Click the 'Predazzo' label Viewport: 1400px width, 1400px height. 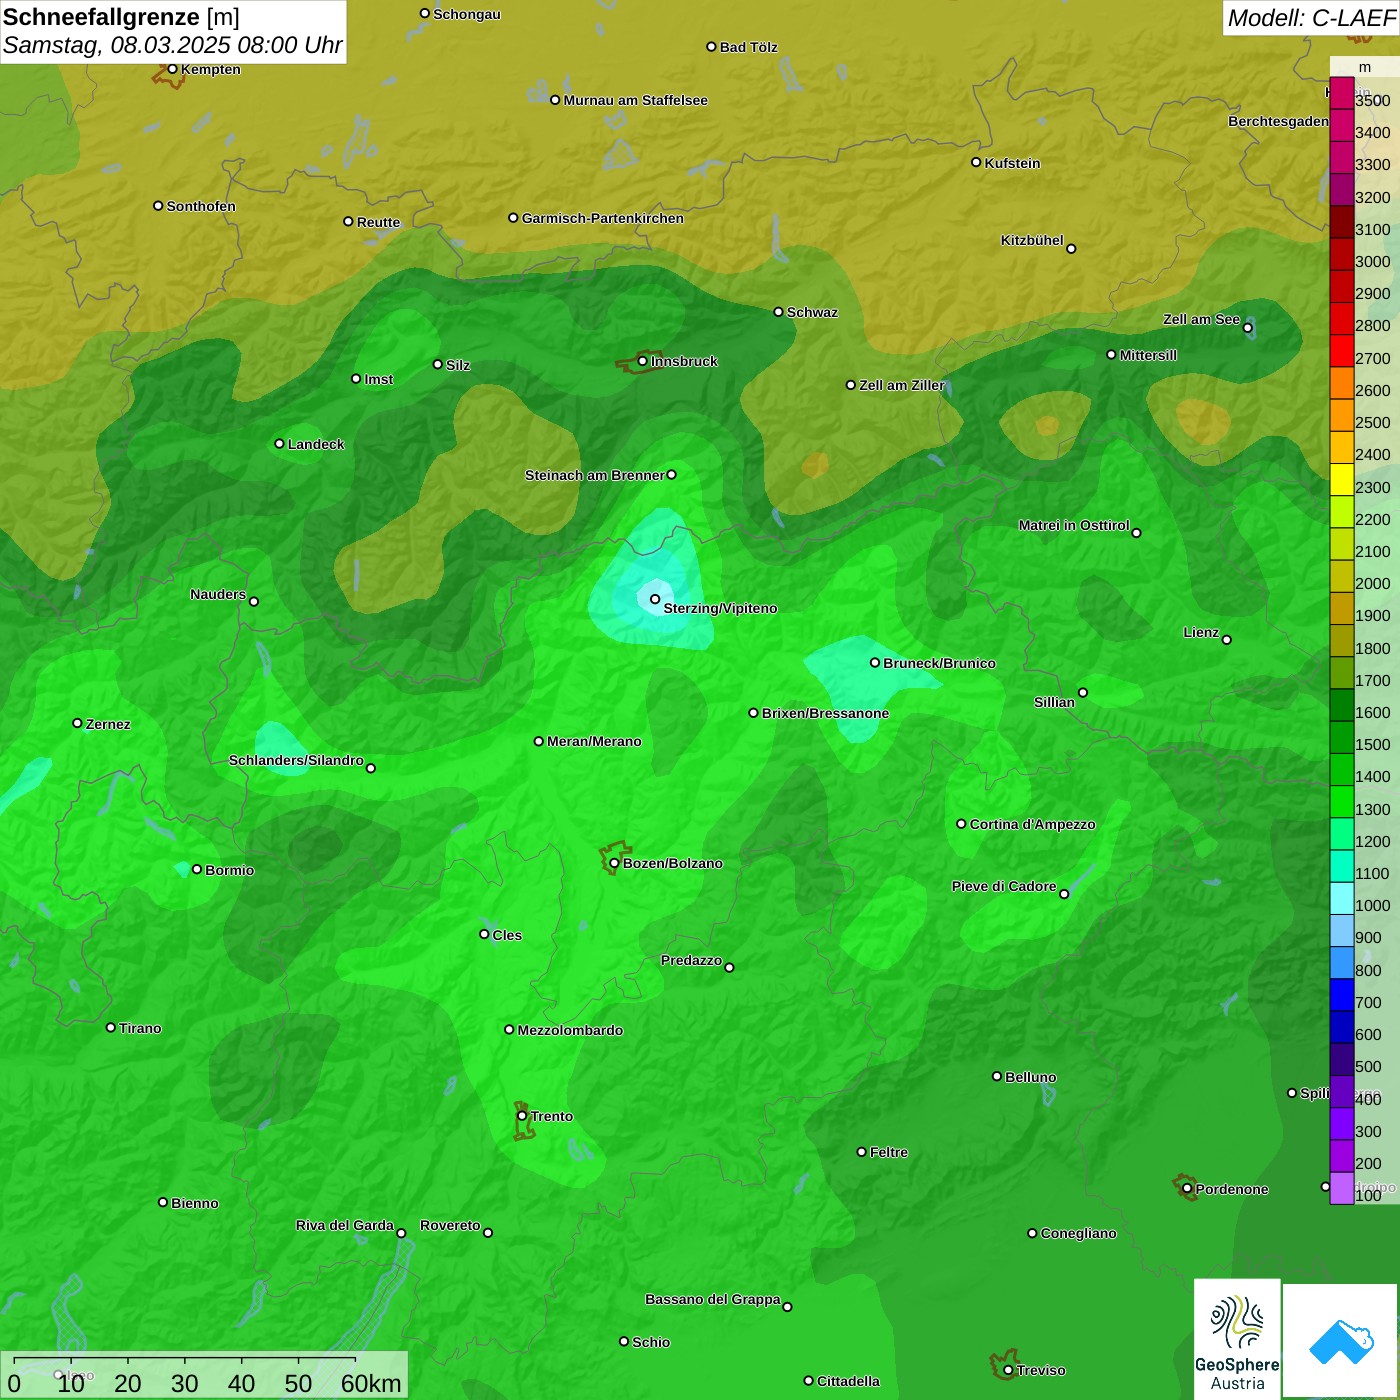(x=691, y=960)
